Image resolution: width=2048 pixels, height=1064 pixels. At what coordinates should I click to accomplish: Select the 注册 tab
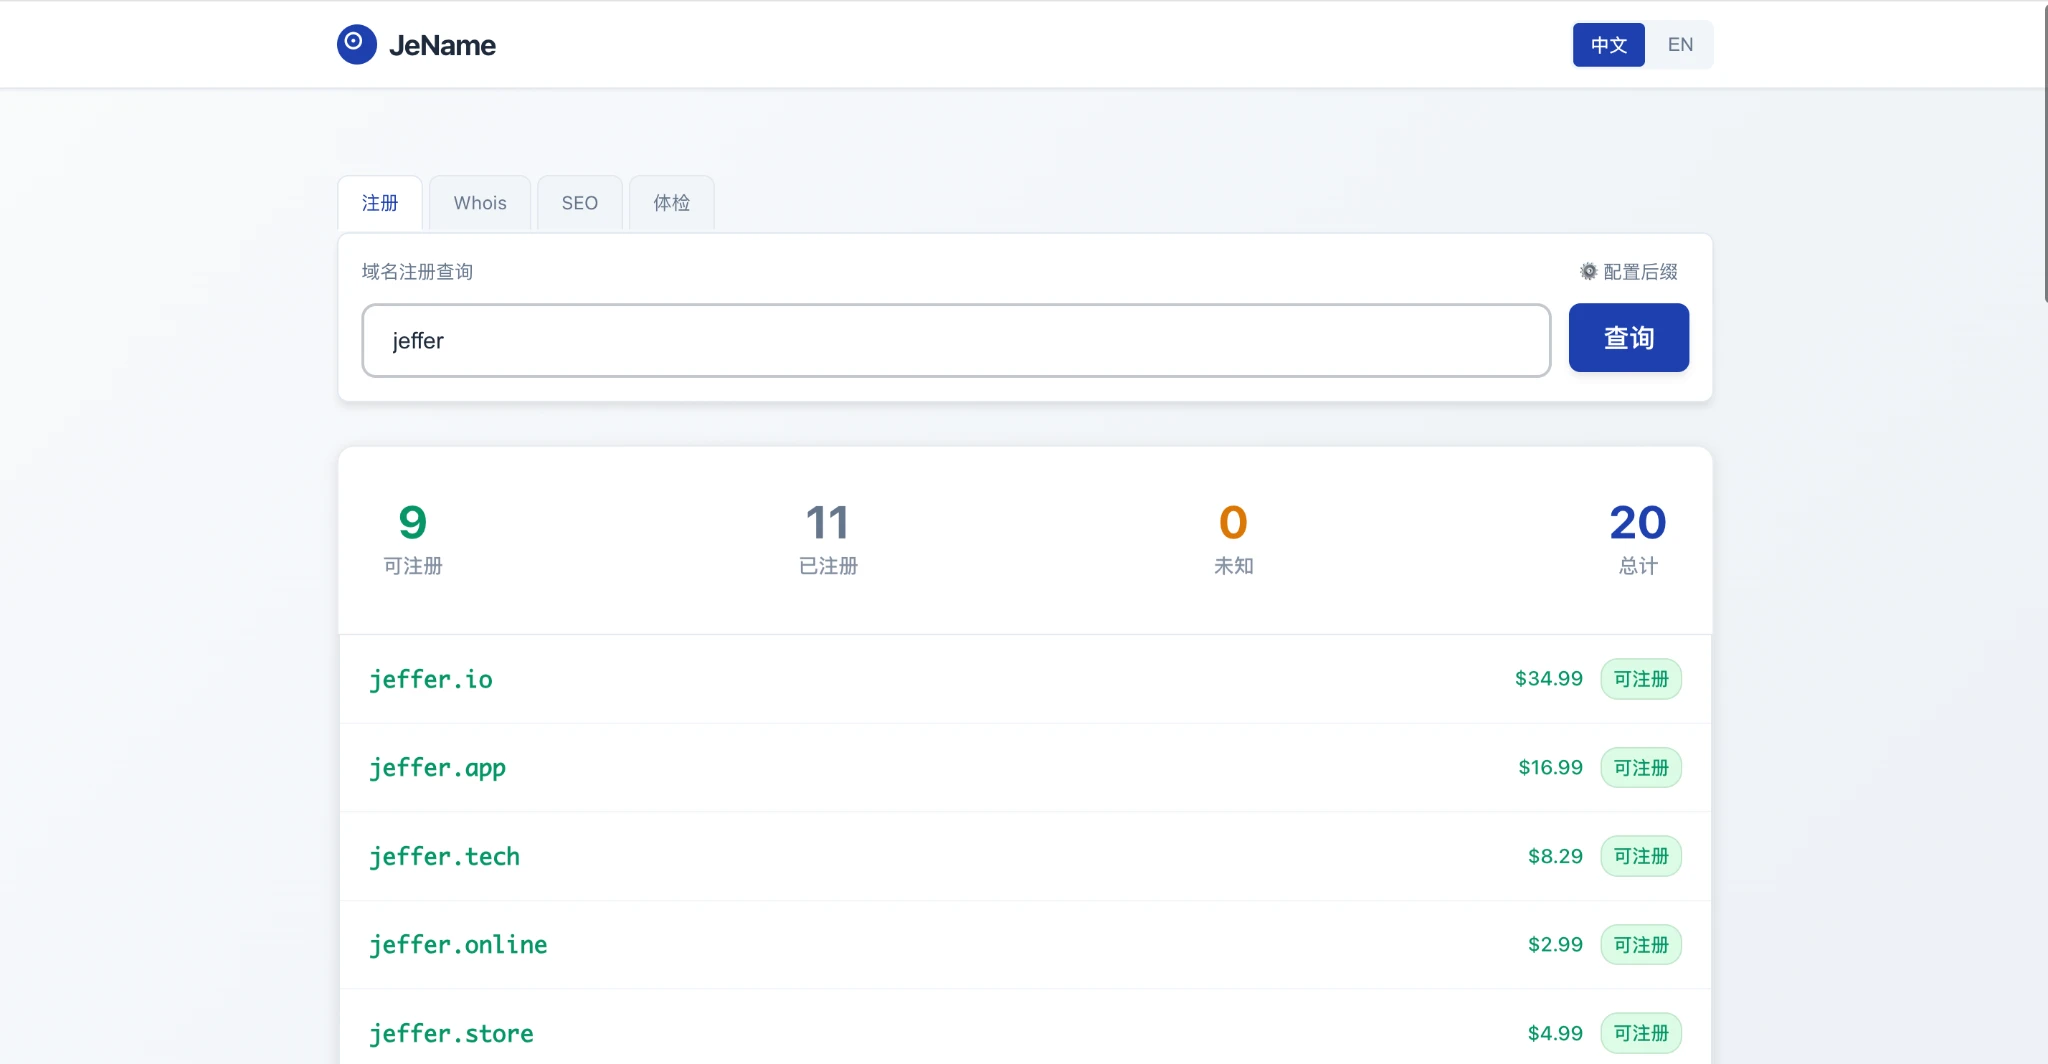click(x=380, y=203)
